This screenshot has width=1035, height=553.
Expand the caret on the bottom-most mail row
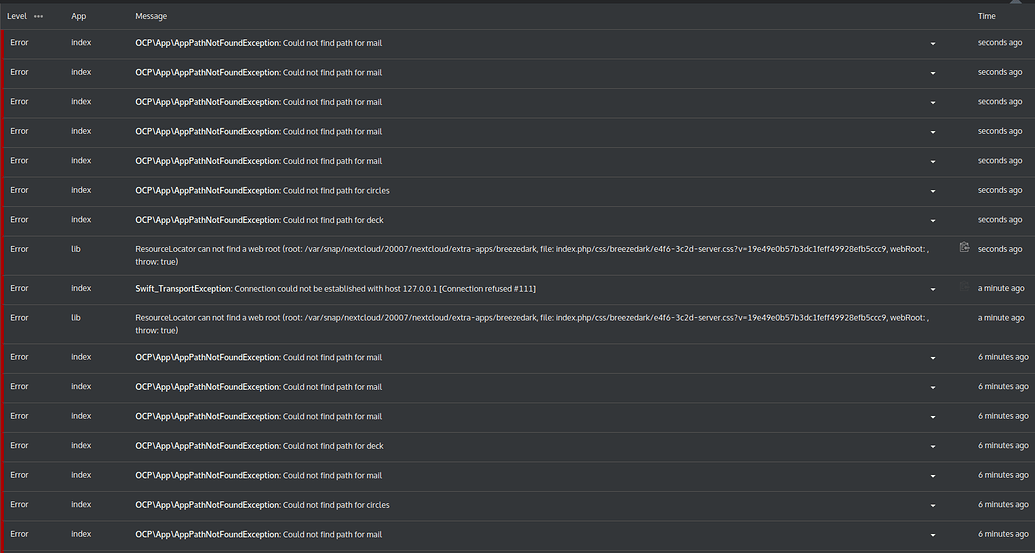coord(933,535)
